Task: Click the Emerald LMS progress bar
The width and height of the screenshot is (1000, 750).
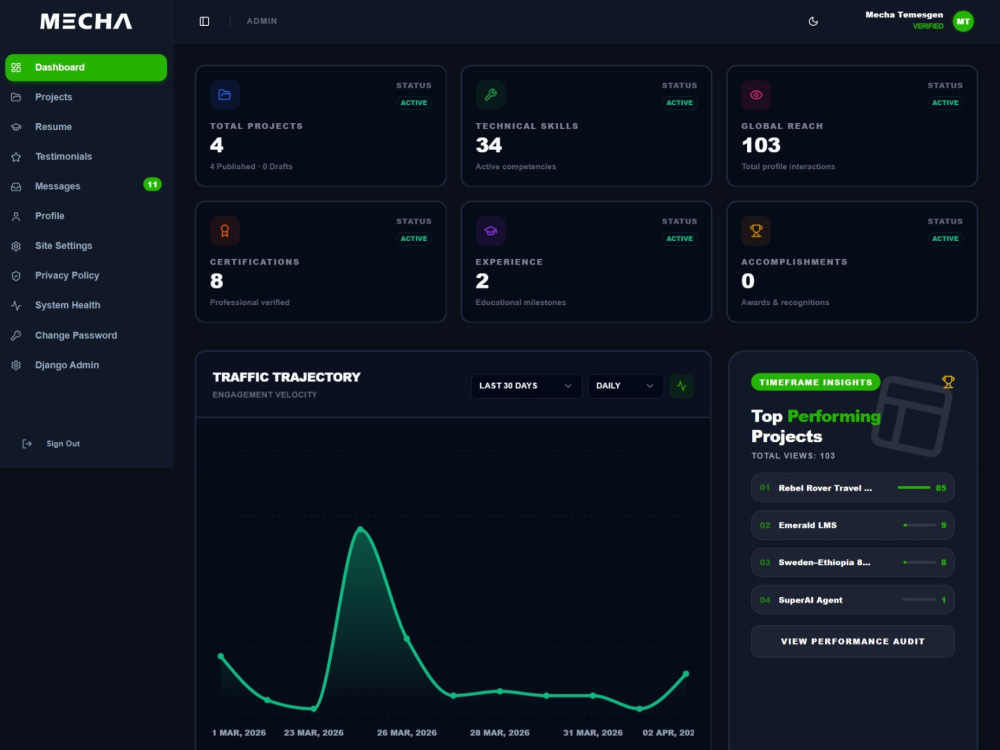Action: (920, 526)
